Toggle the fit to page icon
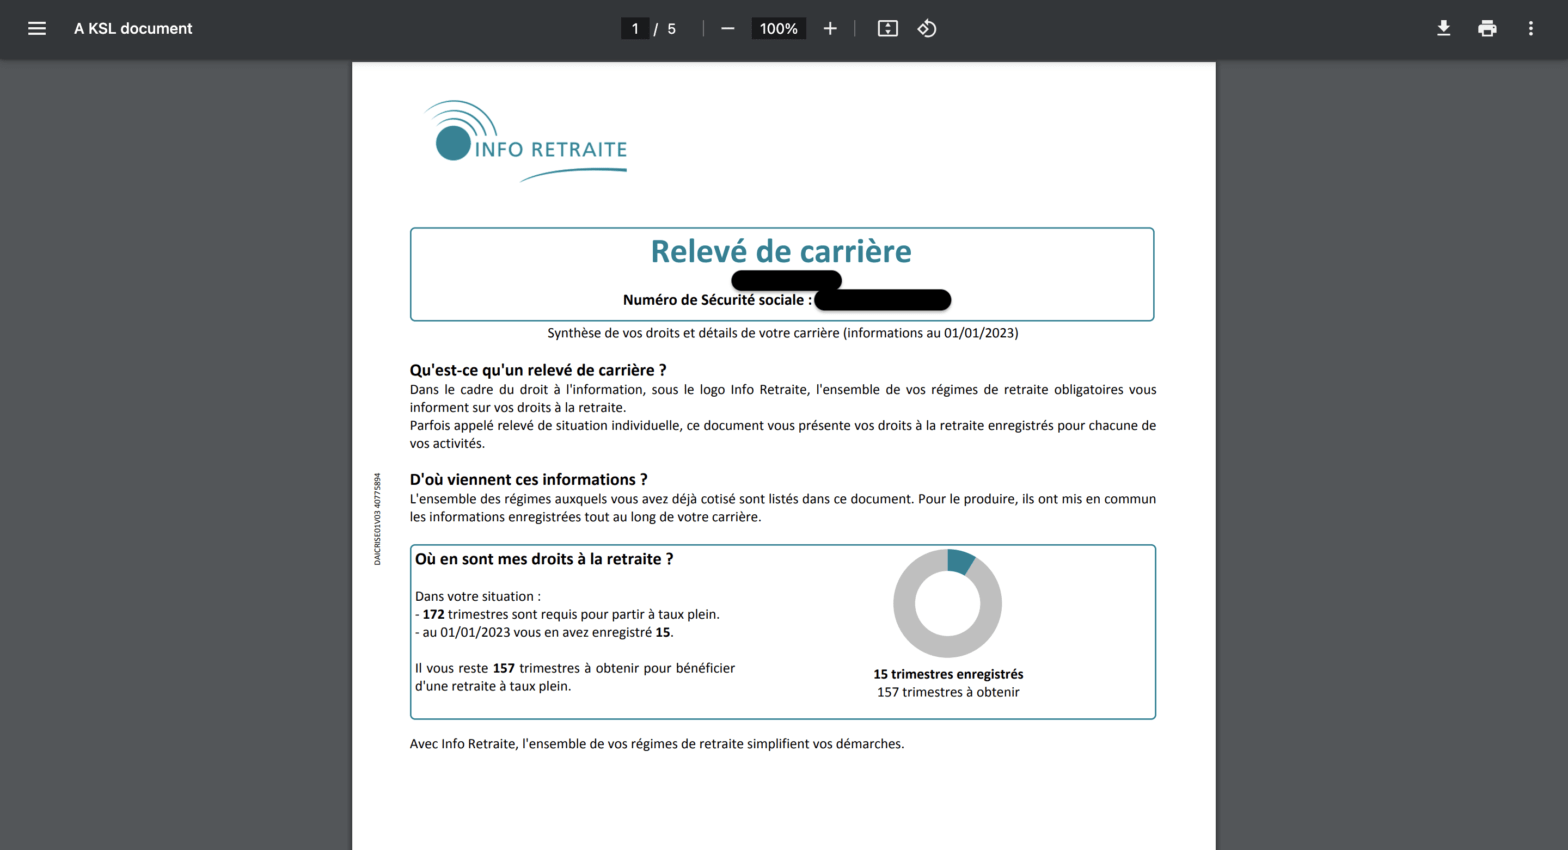The image size is (1568, 850). tap(888, 29)
